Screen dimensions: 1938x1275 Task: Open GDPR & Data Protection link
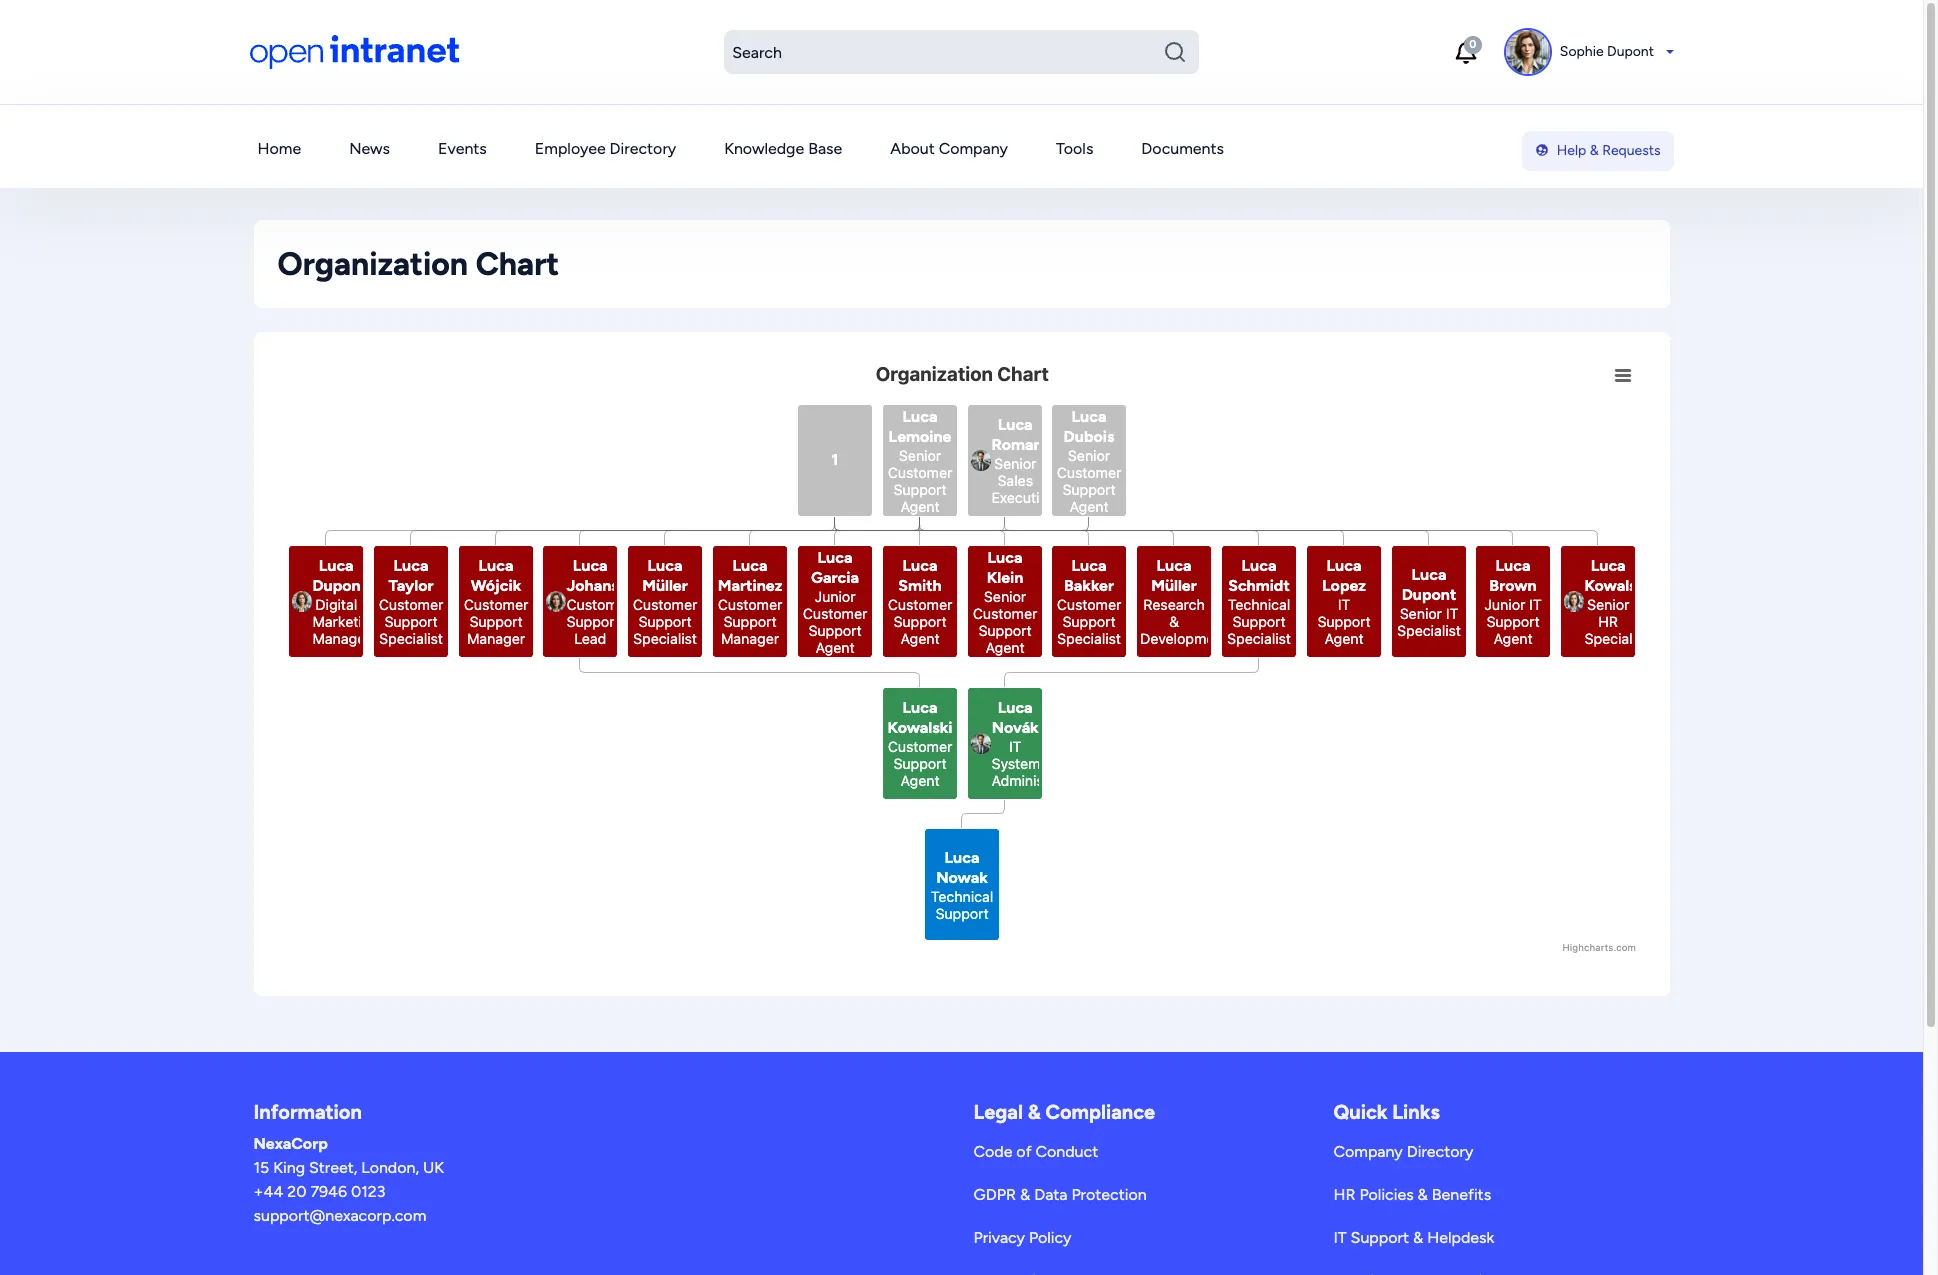(1059, 1195)
